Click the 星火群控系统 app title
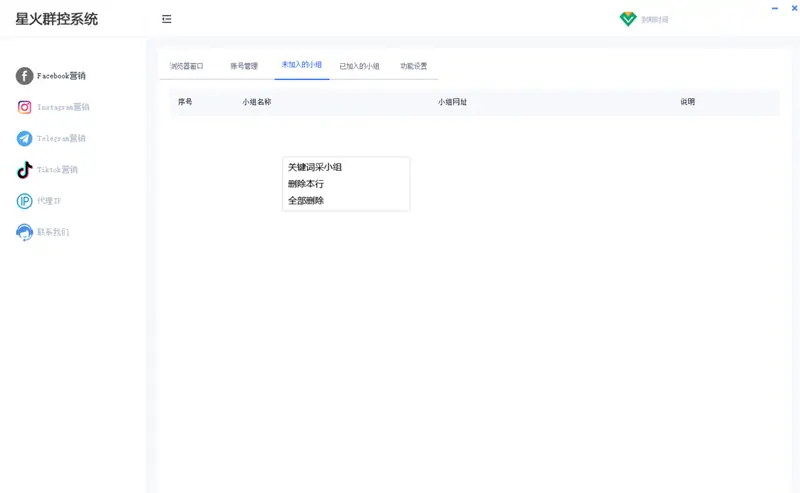 [57, 19]
